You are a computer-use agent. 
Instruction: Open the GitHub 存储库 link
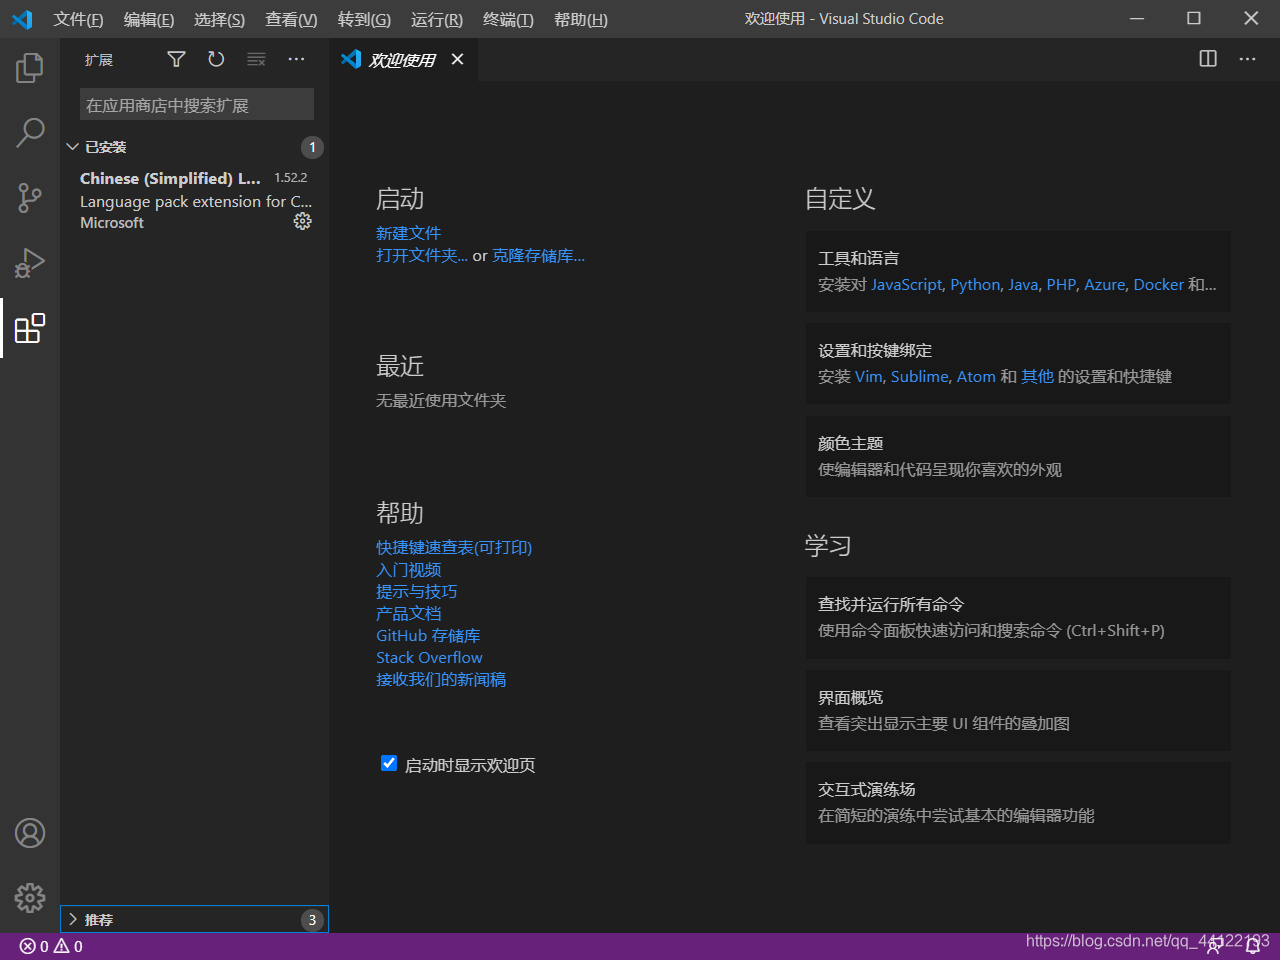(x=428, y=635)
